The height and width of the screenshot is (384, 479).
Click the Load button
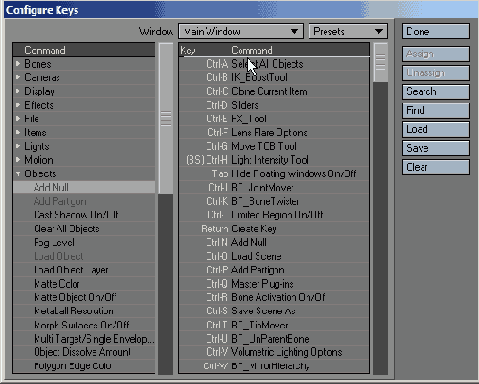(x=436, y=129)
